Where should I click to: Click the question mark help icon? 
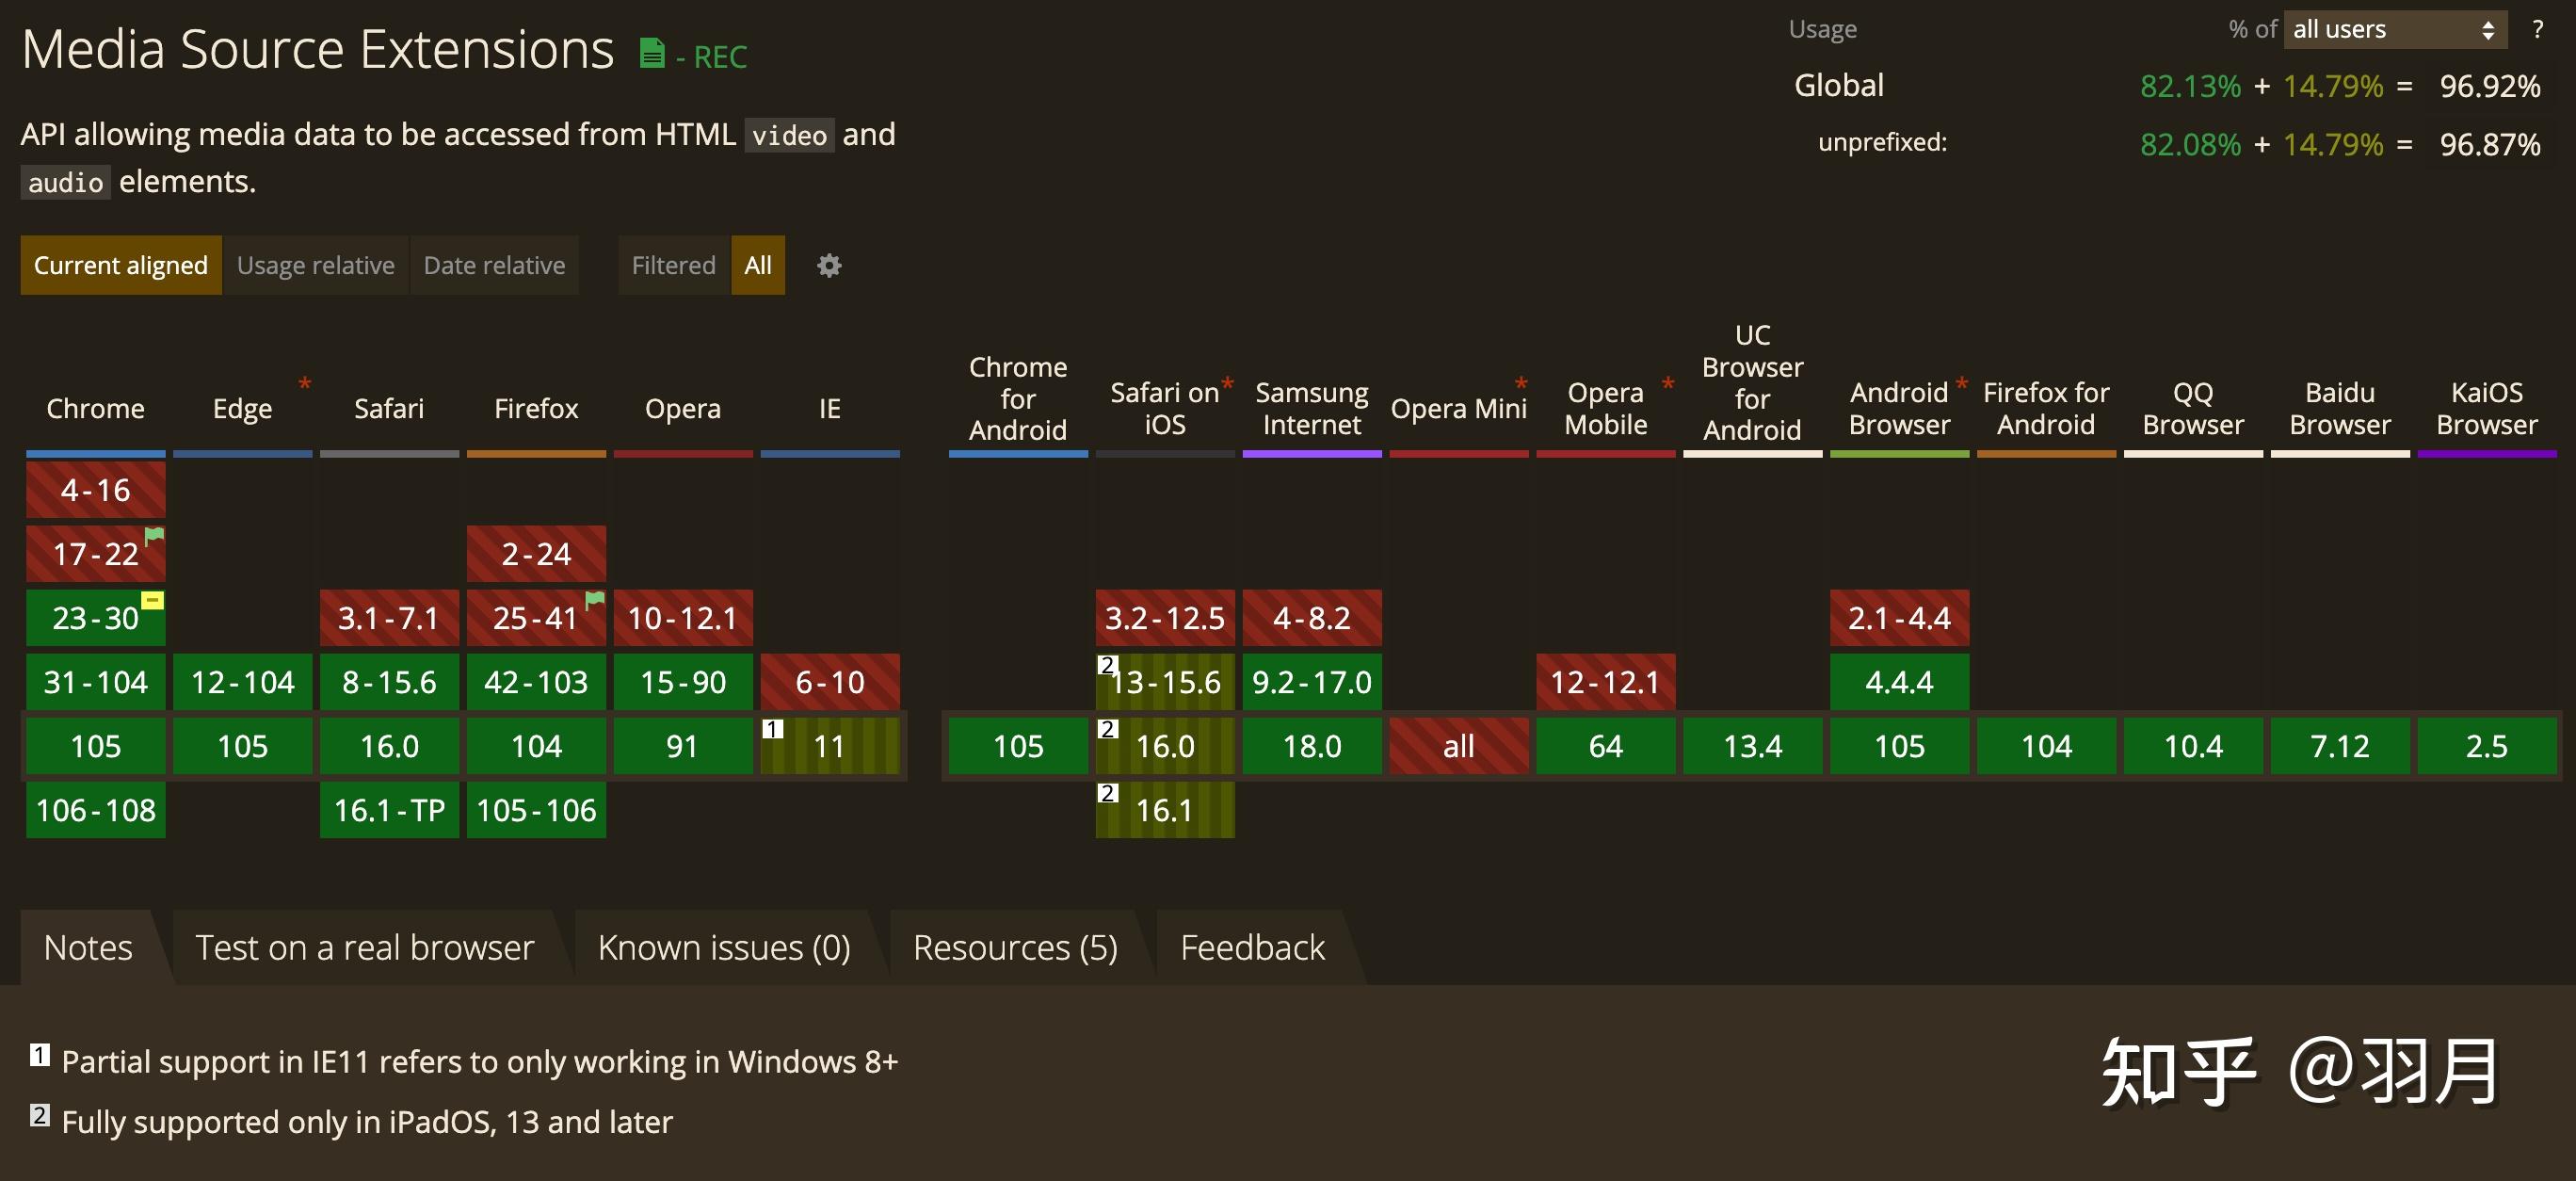point(2537,29)
